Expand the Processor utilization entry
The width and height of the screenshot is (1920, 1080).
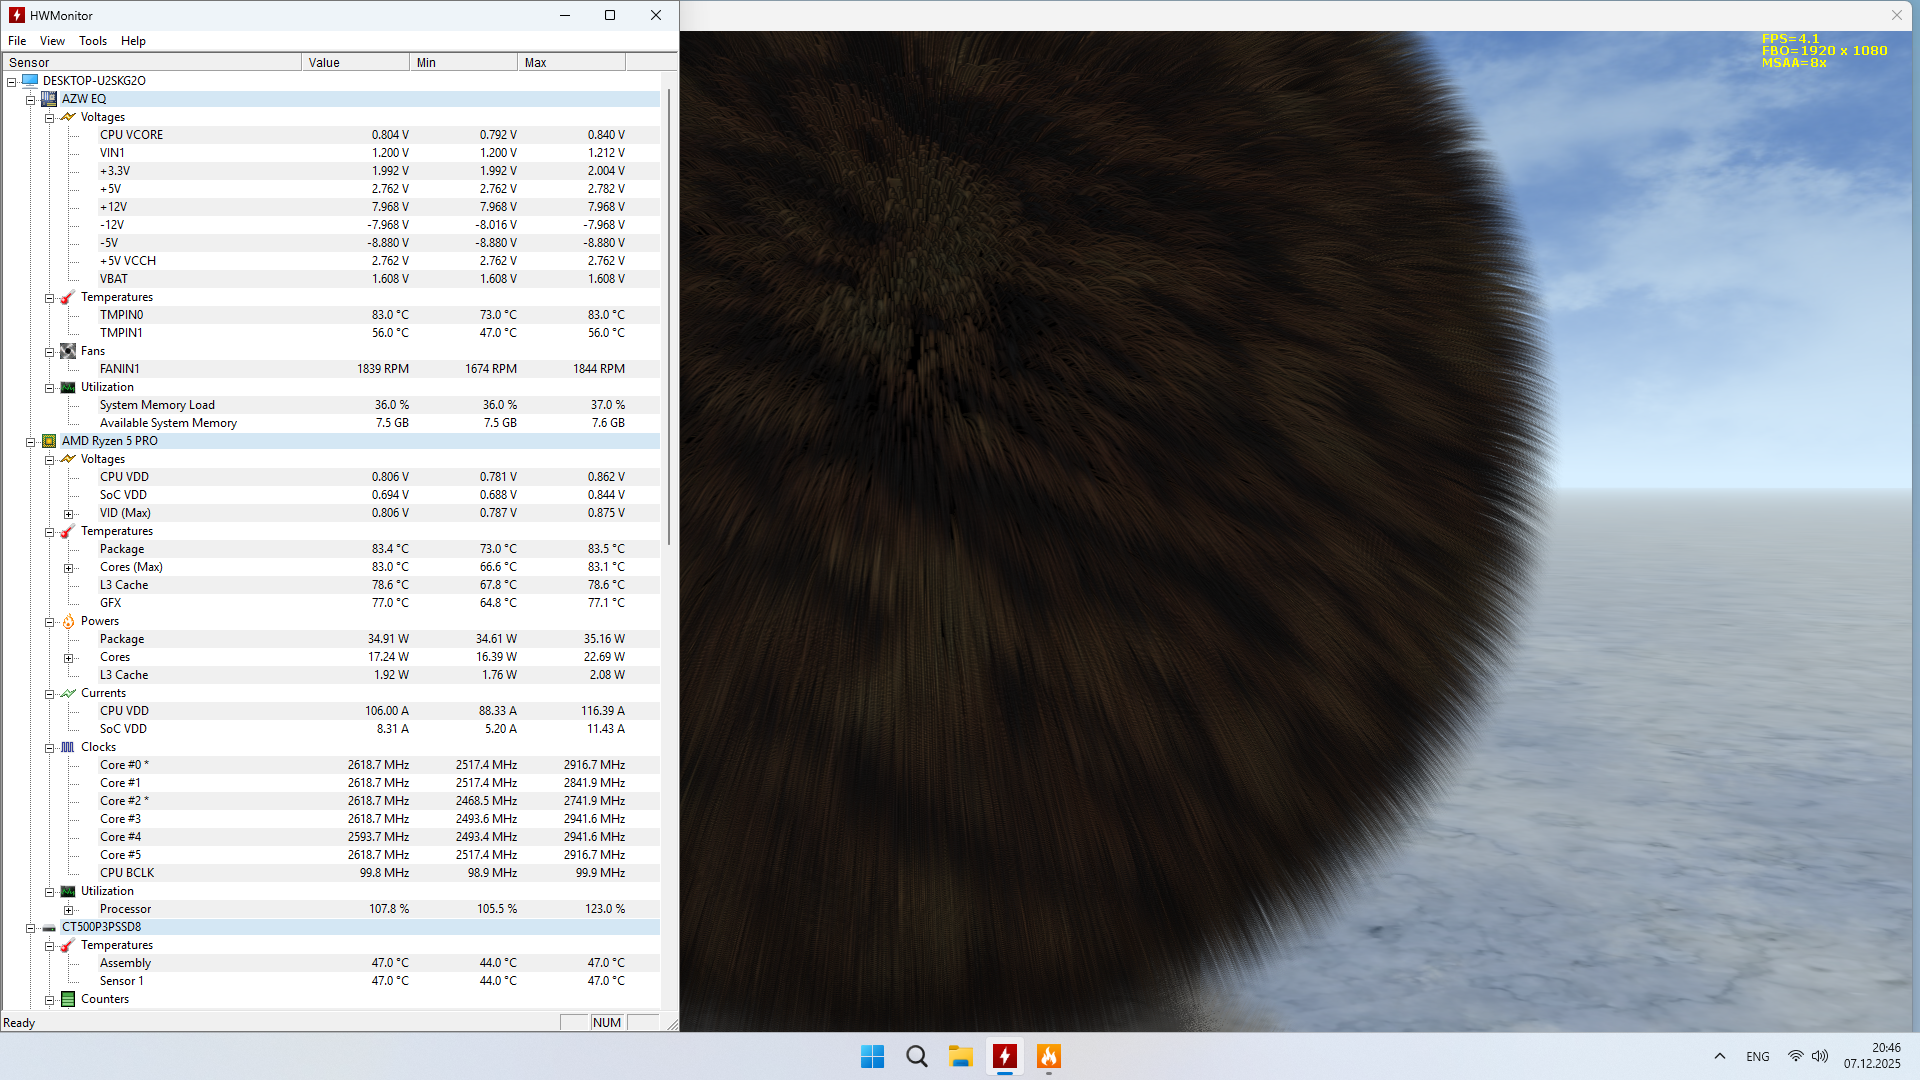coord(68,910)
